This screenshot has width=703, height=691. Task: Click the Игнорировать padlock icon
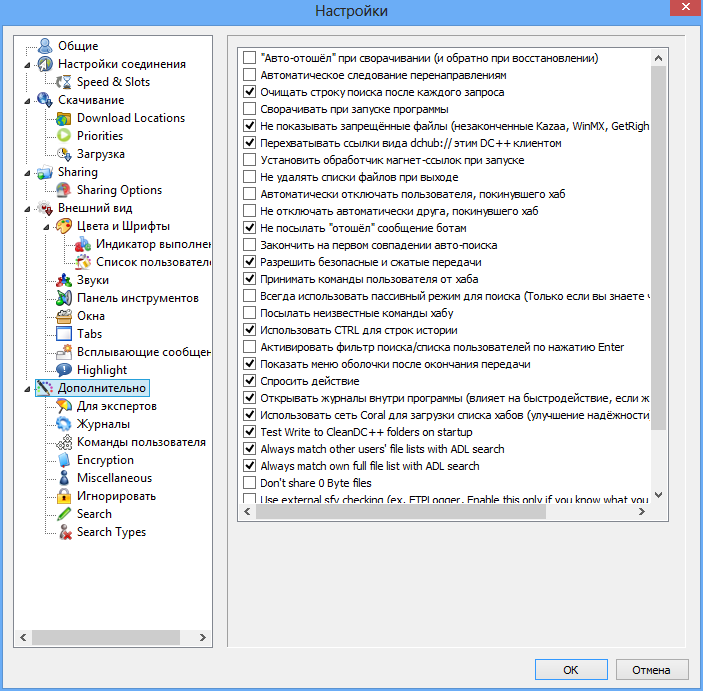[x=64, y=496]
